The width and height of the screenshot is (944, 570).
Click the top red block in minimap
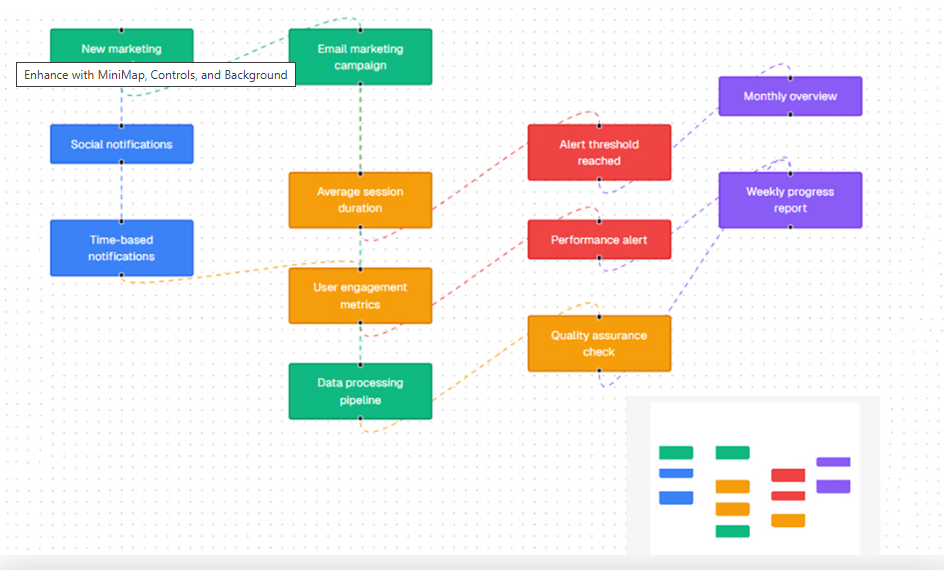coord(788,475)
